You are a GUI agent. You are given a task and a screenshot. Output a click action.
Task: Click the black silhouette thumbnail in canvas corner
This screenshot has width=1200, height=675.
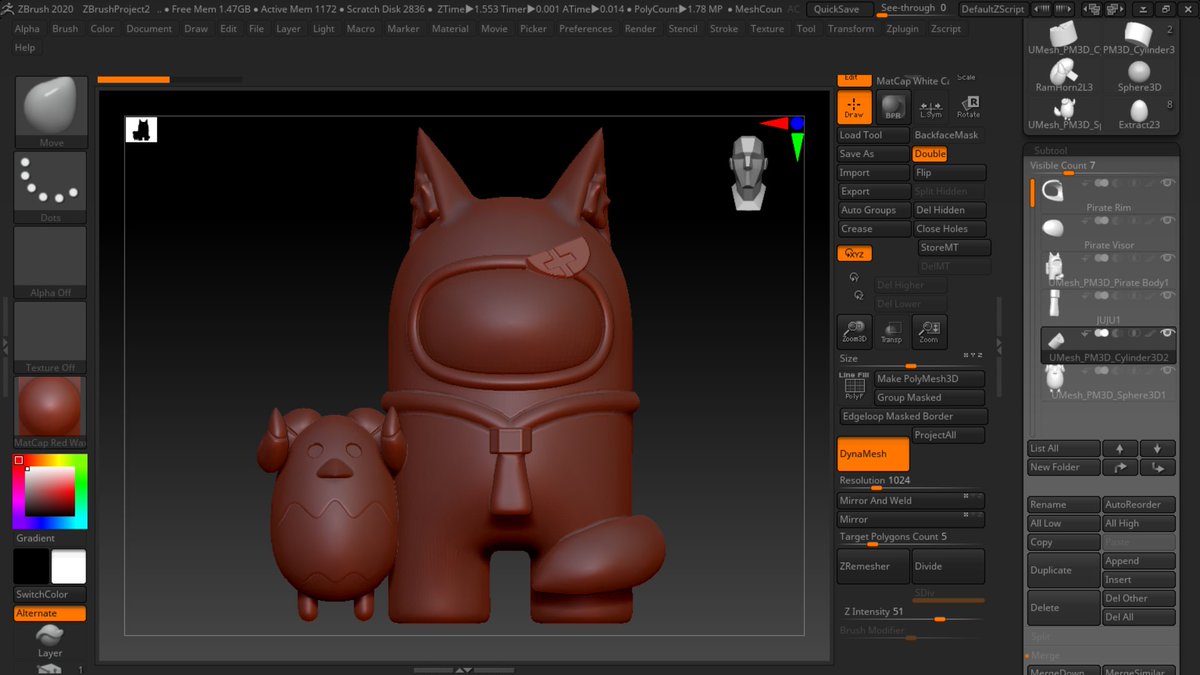(141, 129)
